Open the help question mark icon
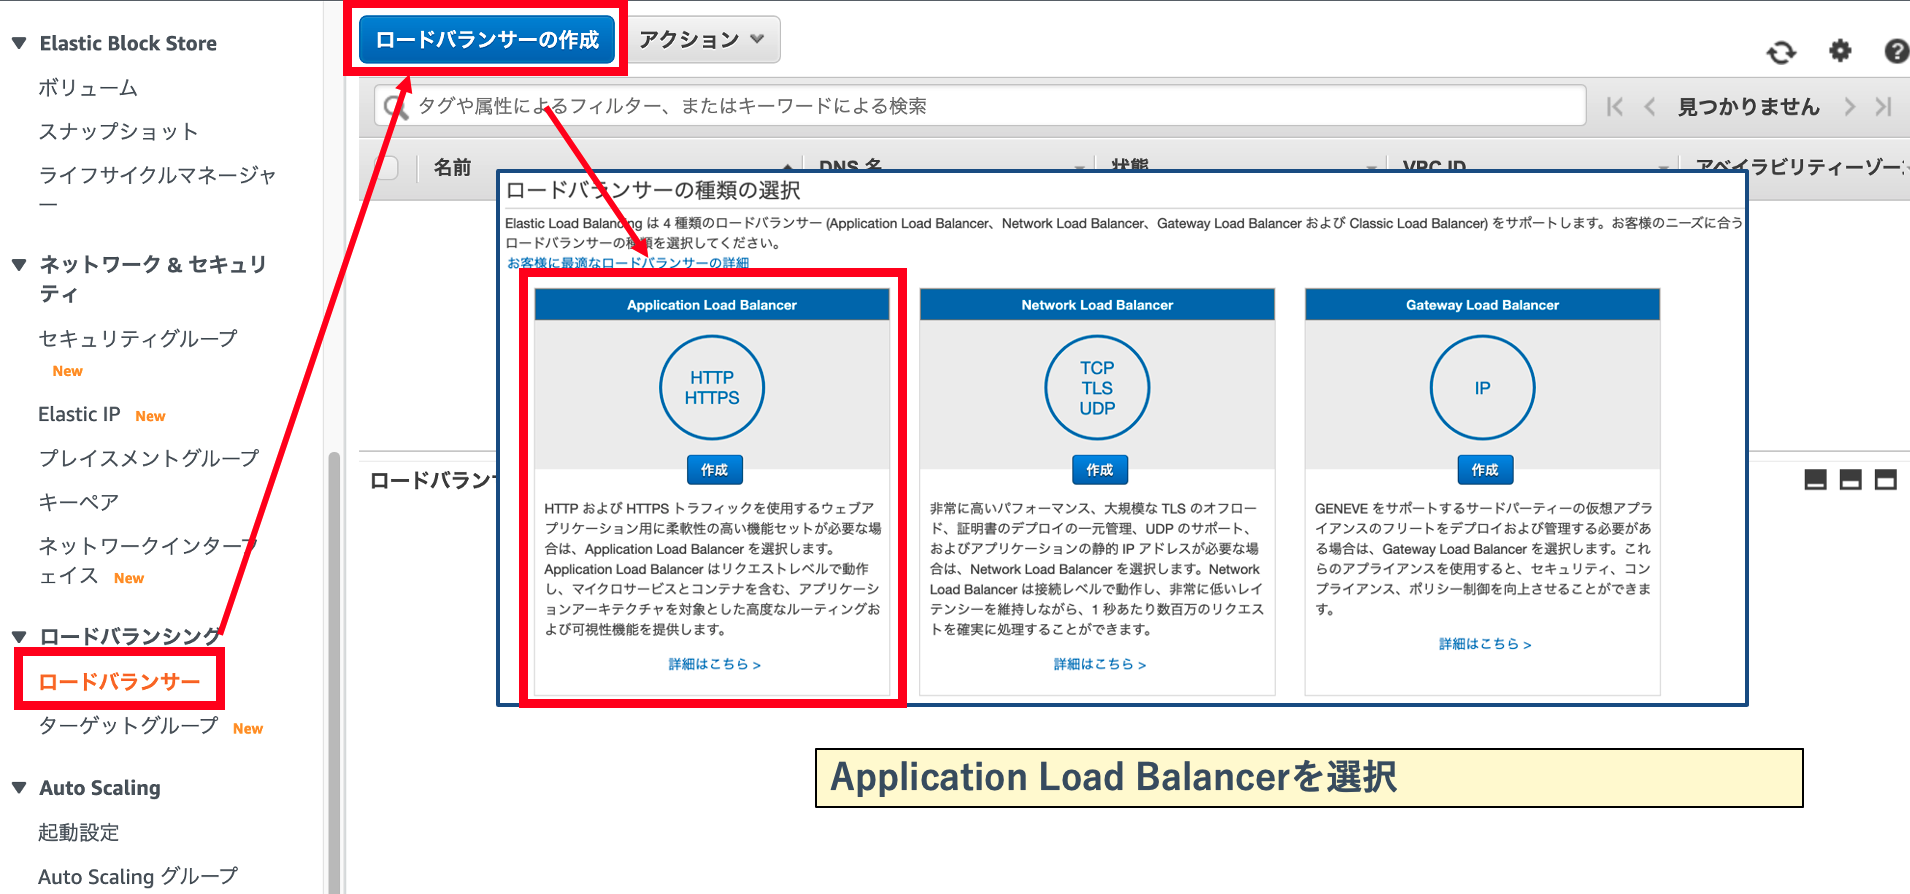Image resolution: width=1910 pixels, height=894 pixels. click(1896, 50)
